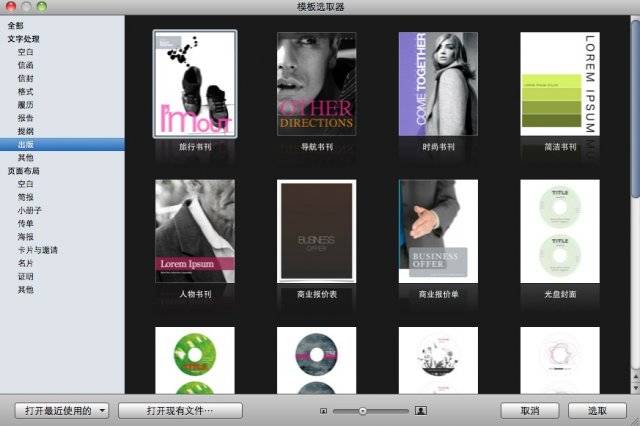
Task: Open the 卡片与邀请 category
Action: coord(38,250)
